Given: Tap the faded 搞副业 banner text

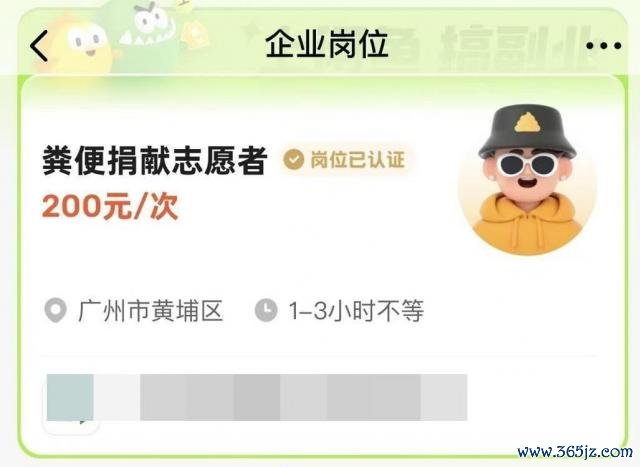Looking at the screenshot, I should pos(518,47).
